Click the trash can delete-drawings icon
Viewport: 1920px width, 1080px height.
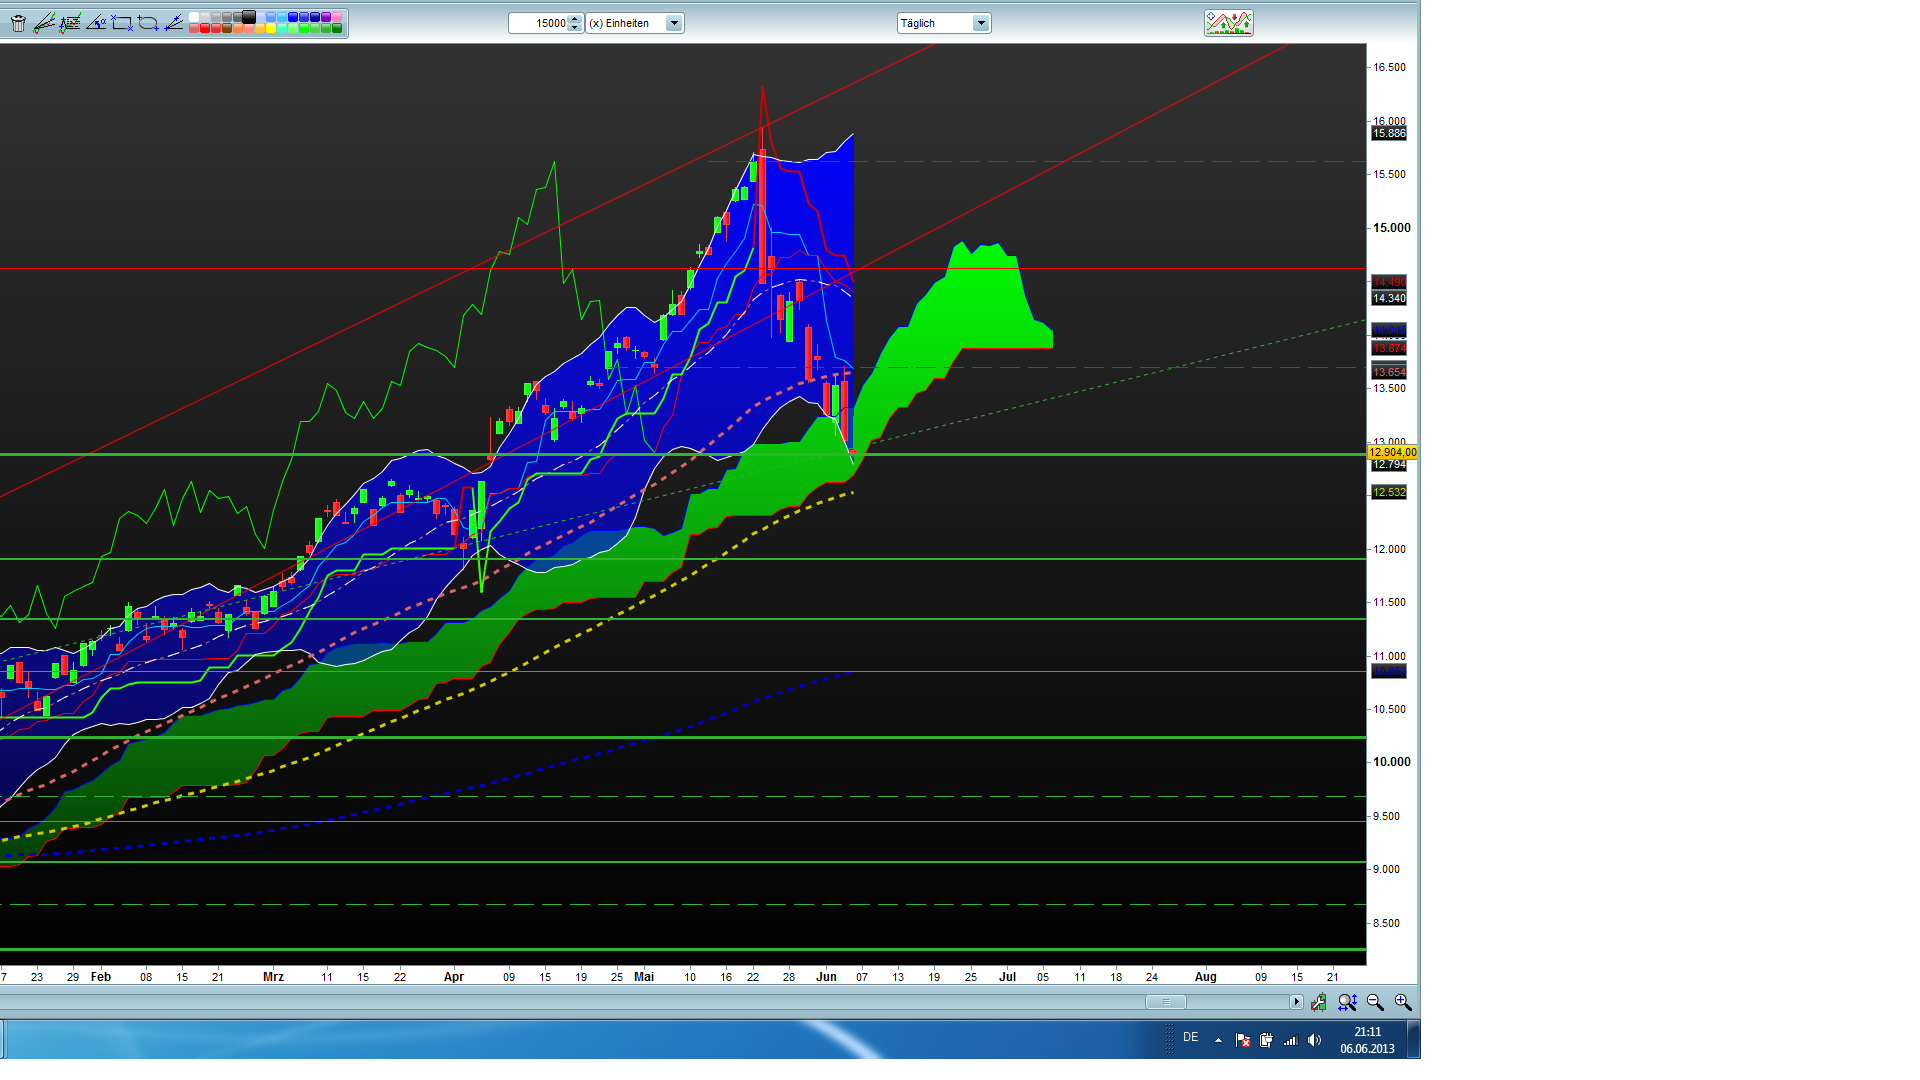pyautogui.click(x=18, y=23)
